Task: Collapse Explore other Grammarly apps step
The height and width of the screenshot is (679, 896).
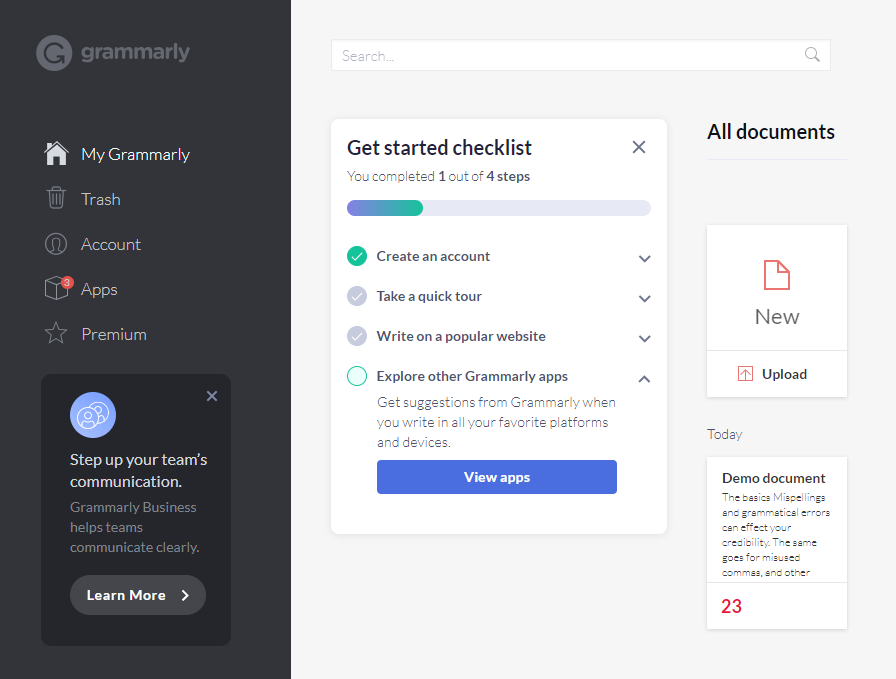Action: [x=645, y=378]
